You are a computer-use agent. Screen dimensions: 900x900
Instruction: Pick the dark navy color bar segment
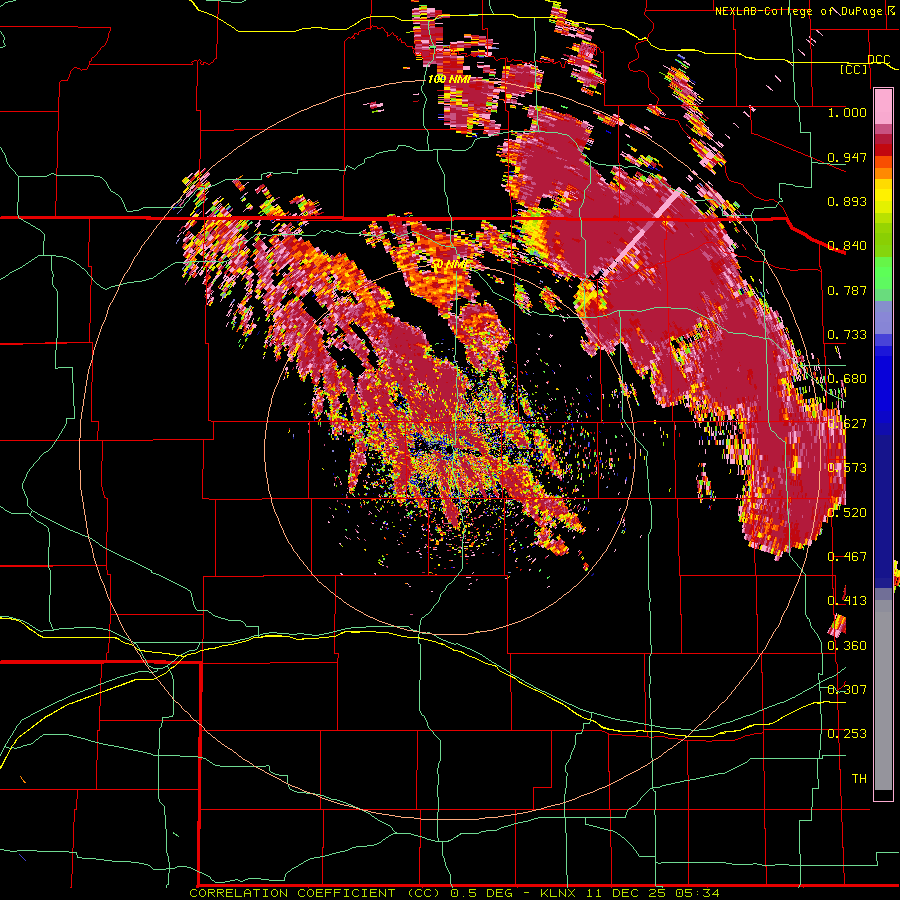(x=883, y=505)
